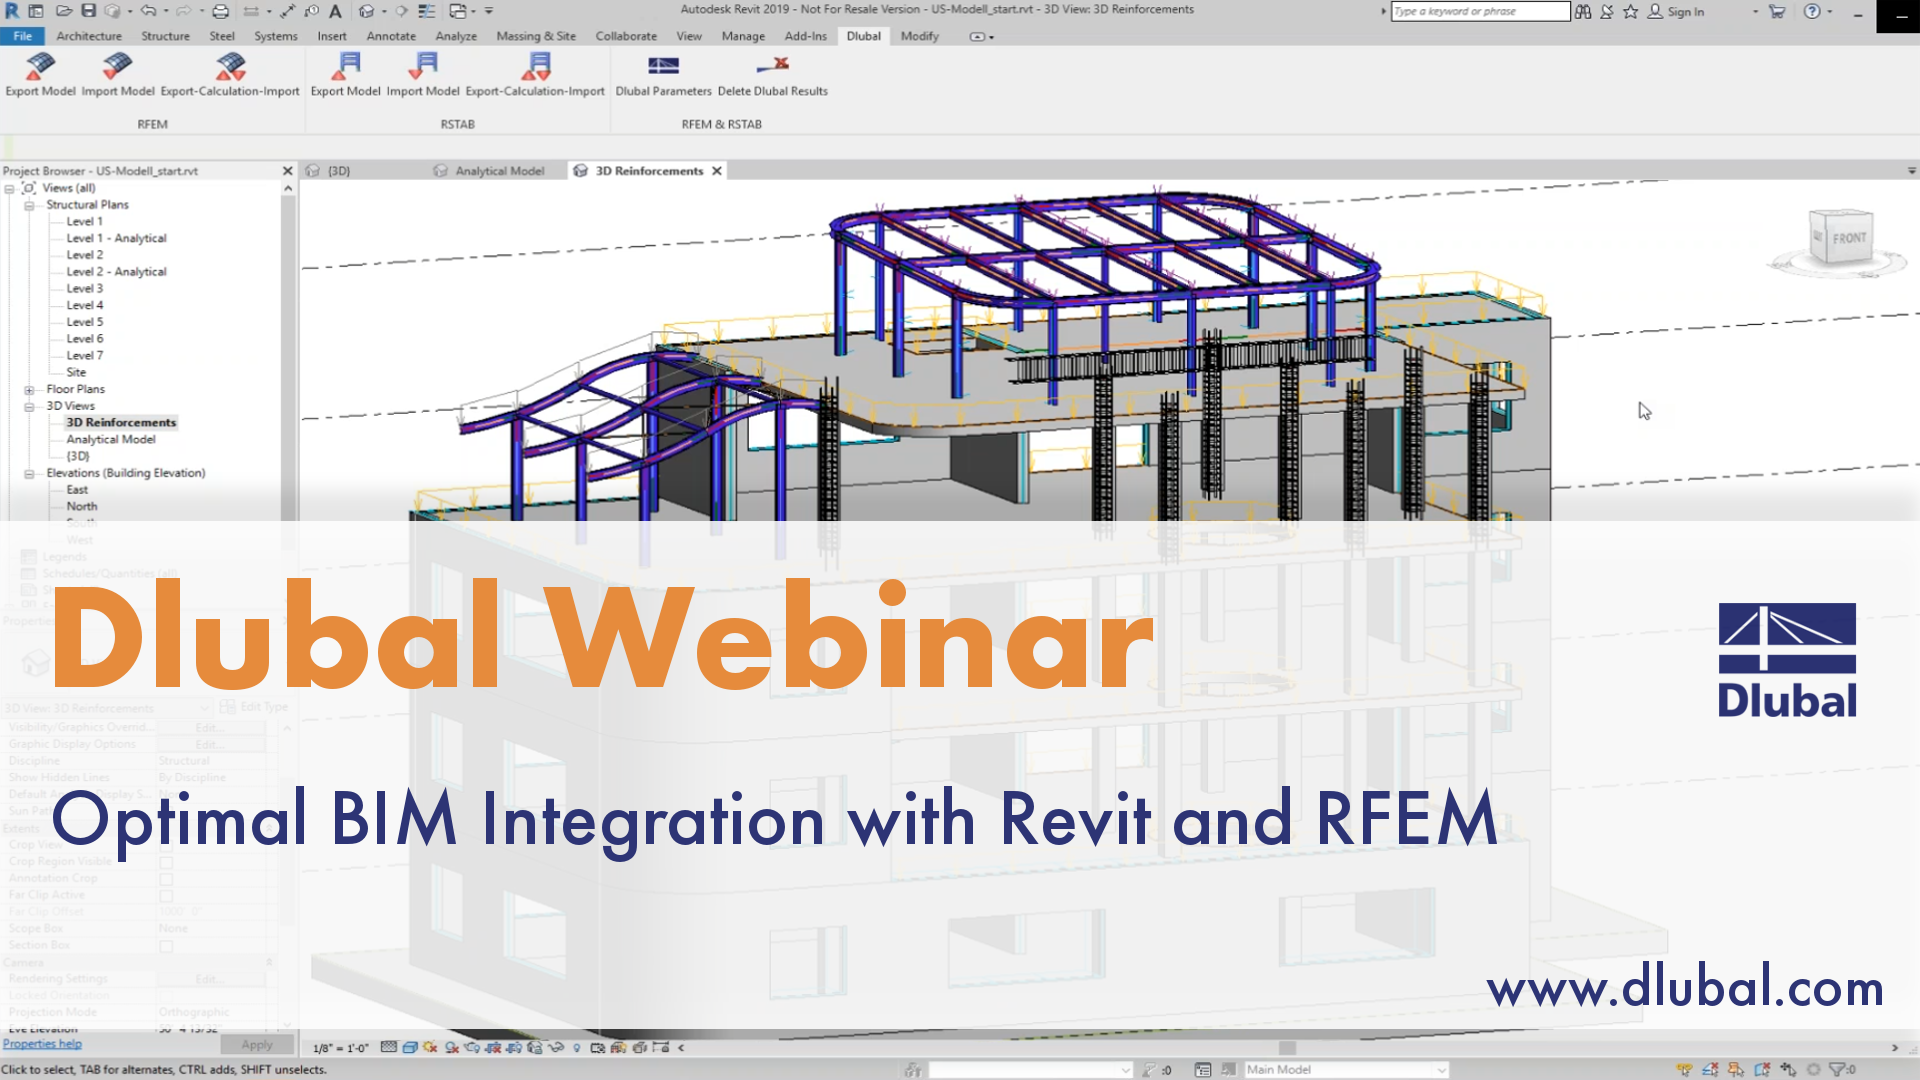
Task: Click the filter icon in status bar
Action: pyautogui.click(x=1837, y=1069)
